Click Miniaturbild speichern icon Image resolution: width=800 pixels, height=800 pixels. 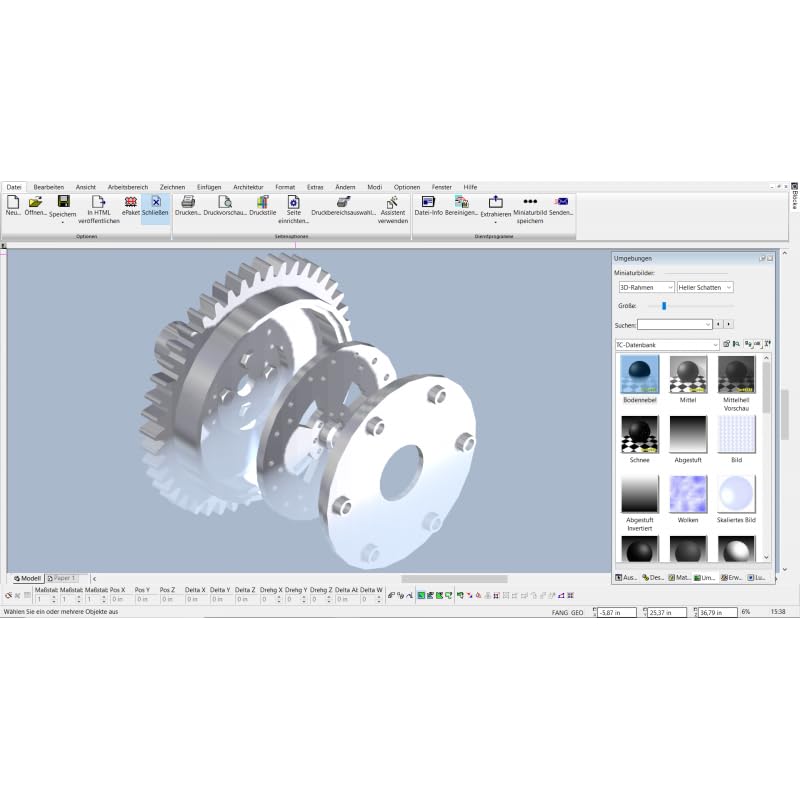pos(530,202)
